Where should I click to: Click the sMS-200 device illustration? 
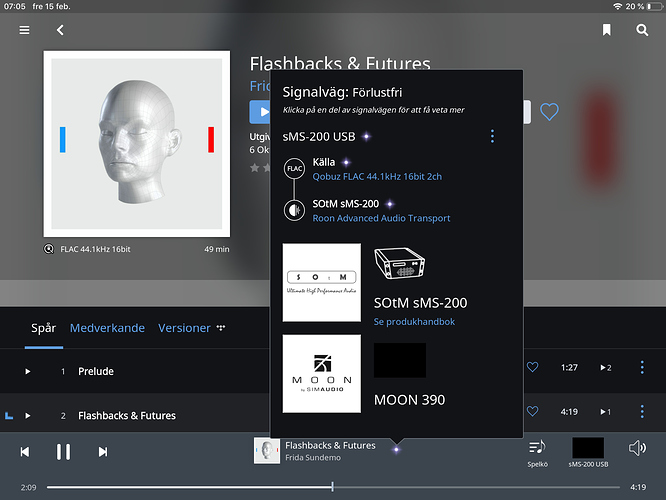tap(399, 263)
